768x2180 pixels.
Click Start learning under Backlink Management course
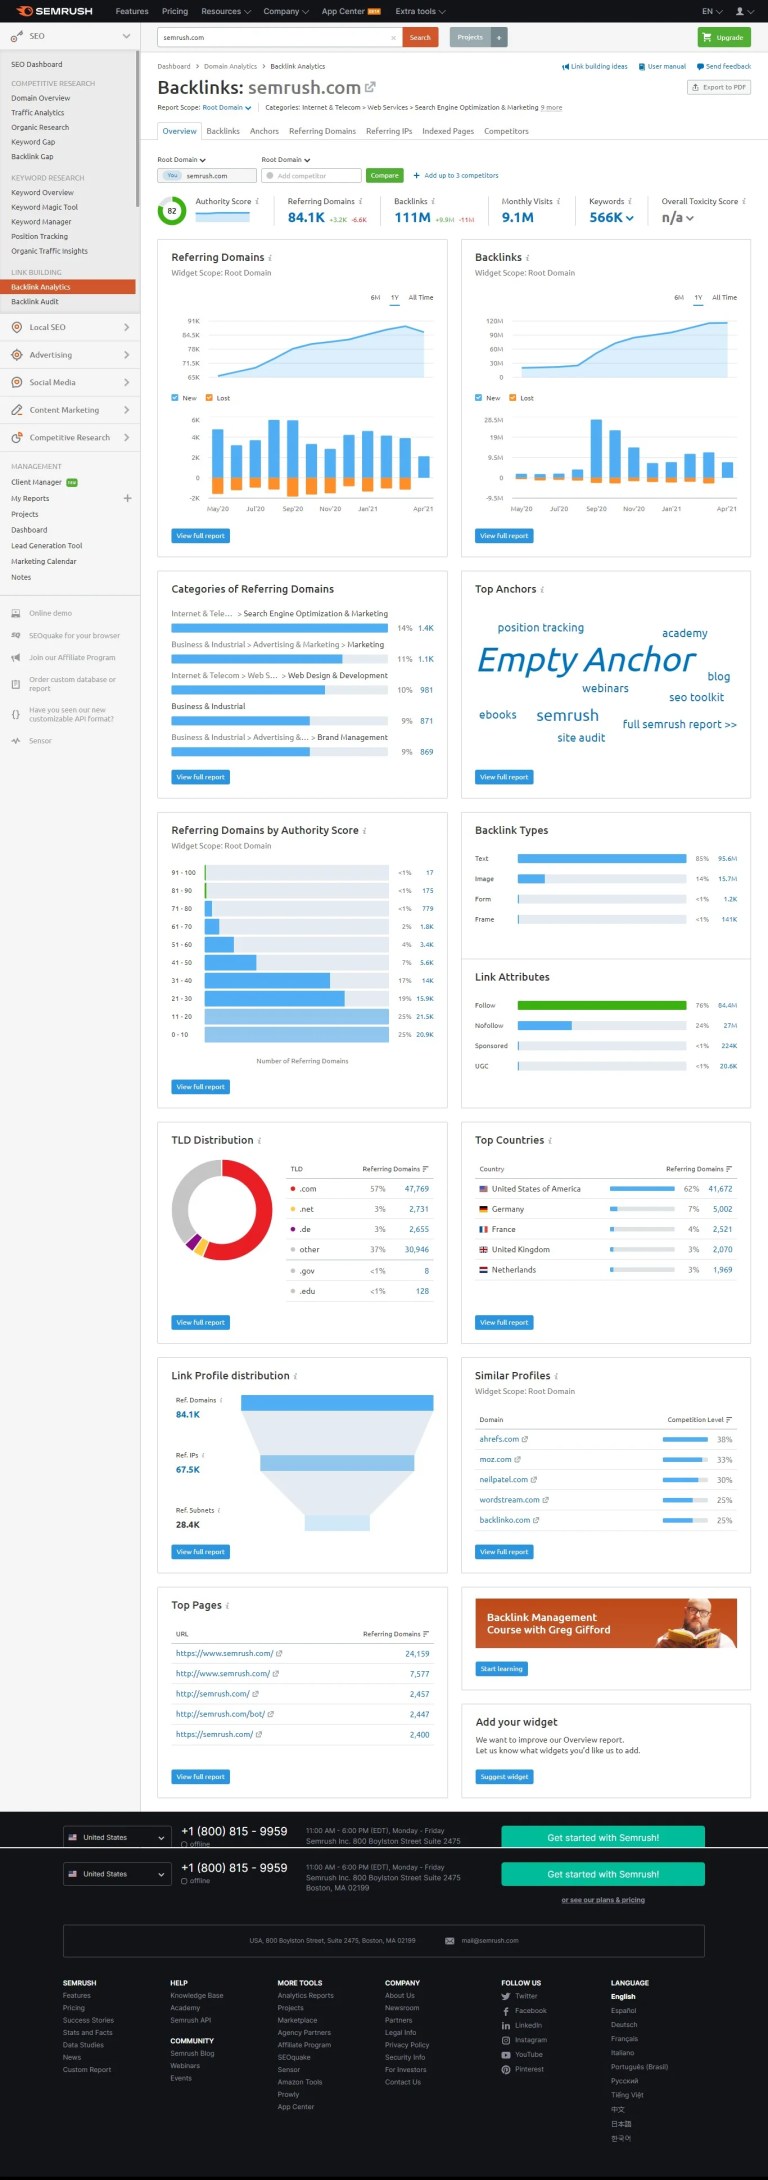point(501,1668)
